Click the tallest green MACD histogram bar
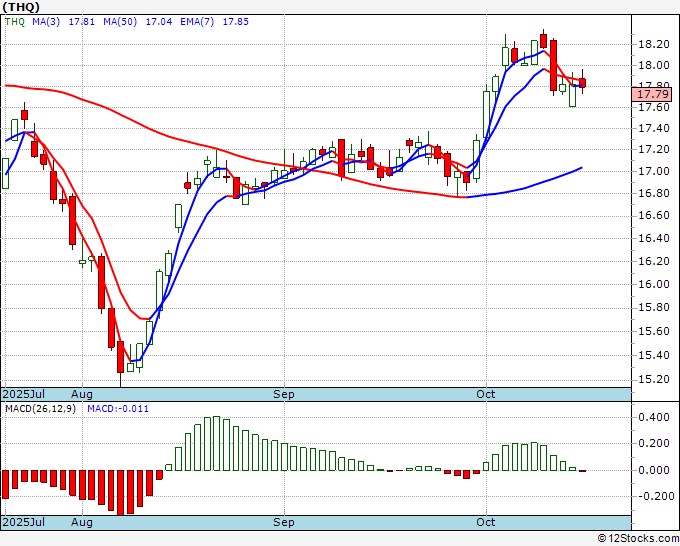Image resolution: width=680 pixels, height=546 pixels. (x=216, y=444)
